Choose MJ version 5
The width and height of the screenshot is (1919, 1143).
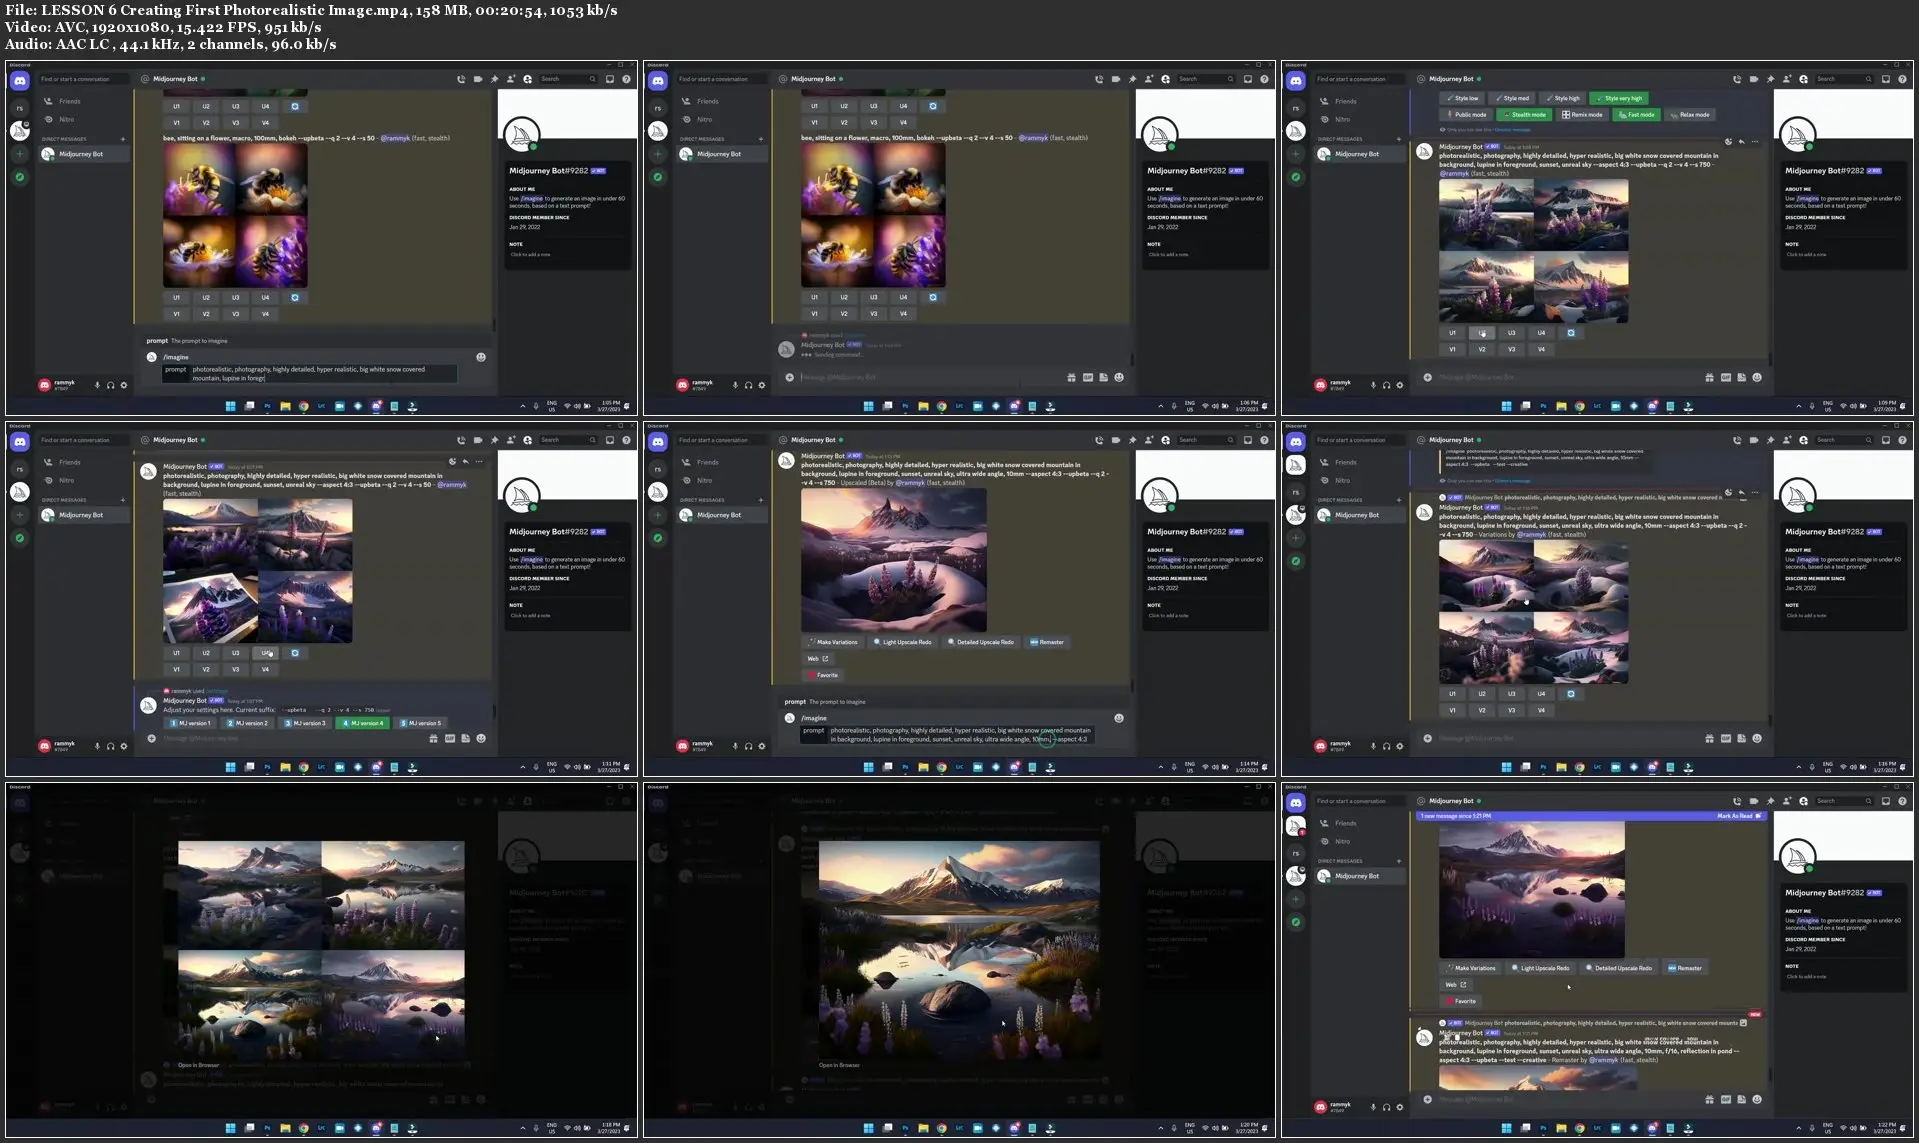420,723
